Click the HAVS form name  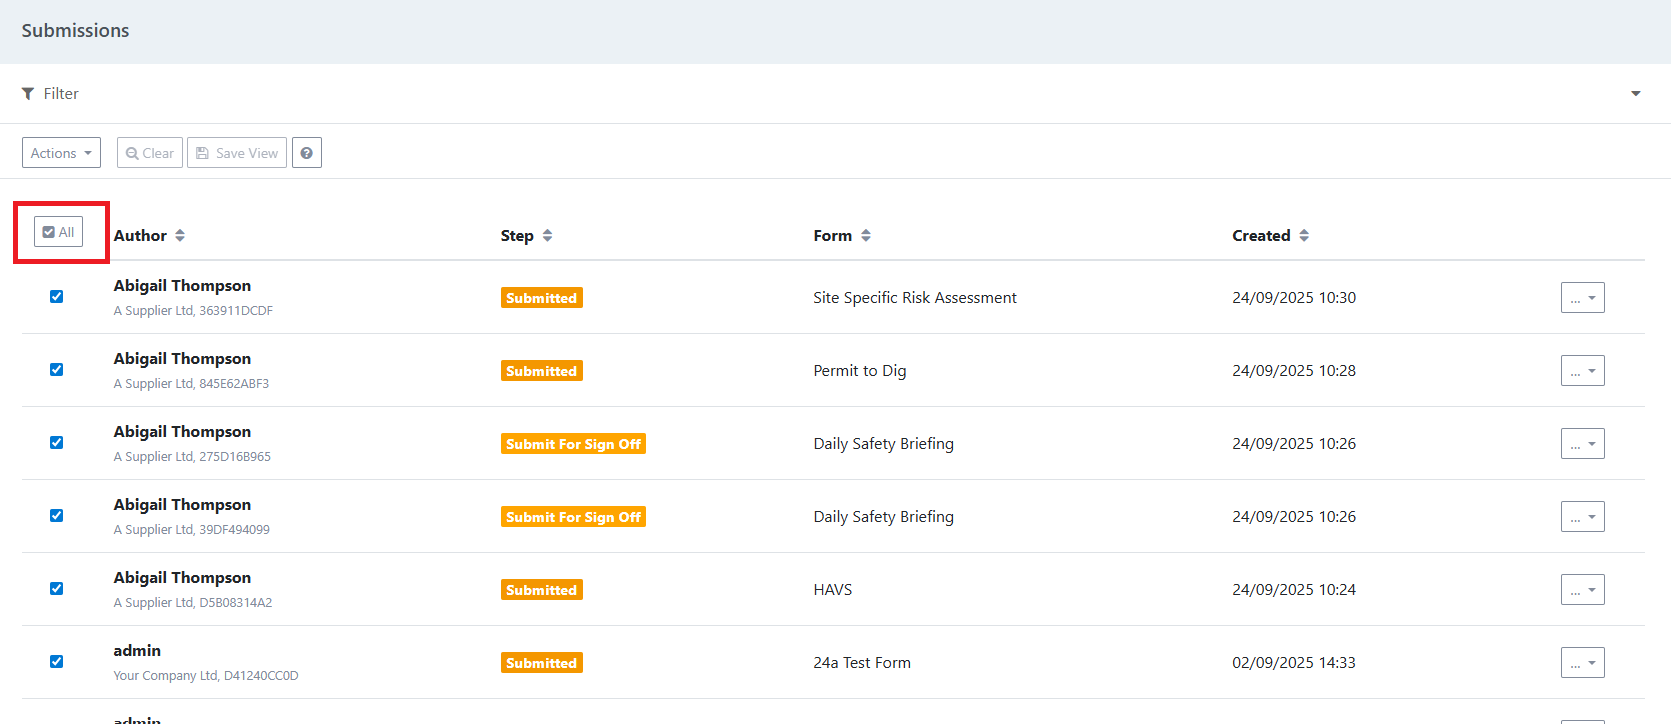[x=833, y=590]
